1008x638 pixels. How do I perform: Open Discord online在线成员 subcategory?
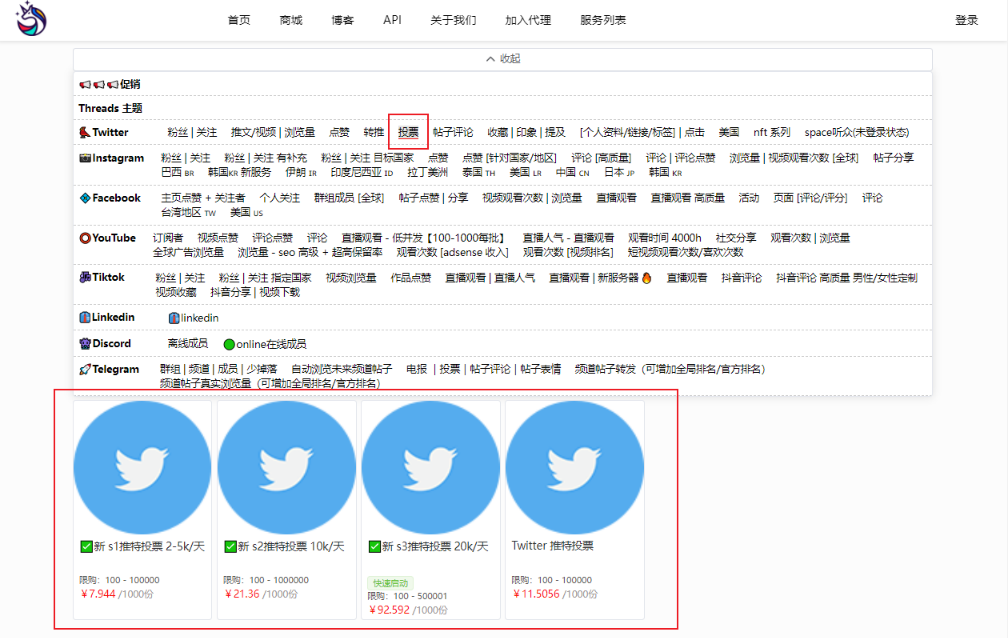click(x=265, y=344)
